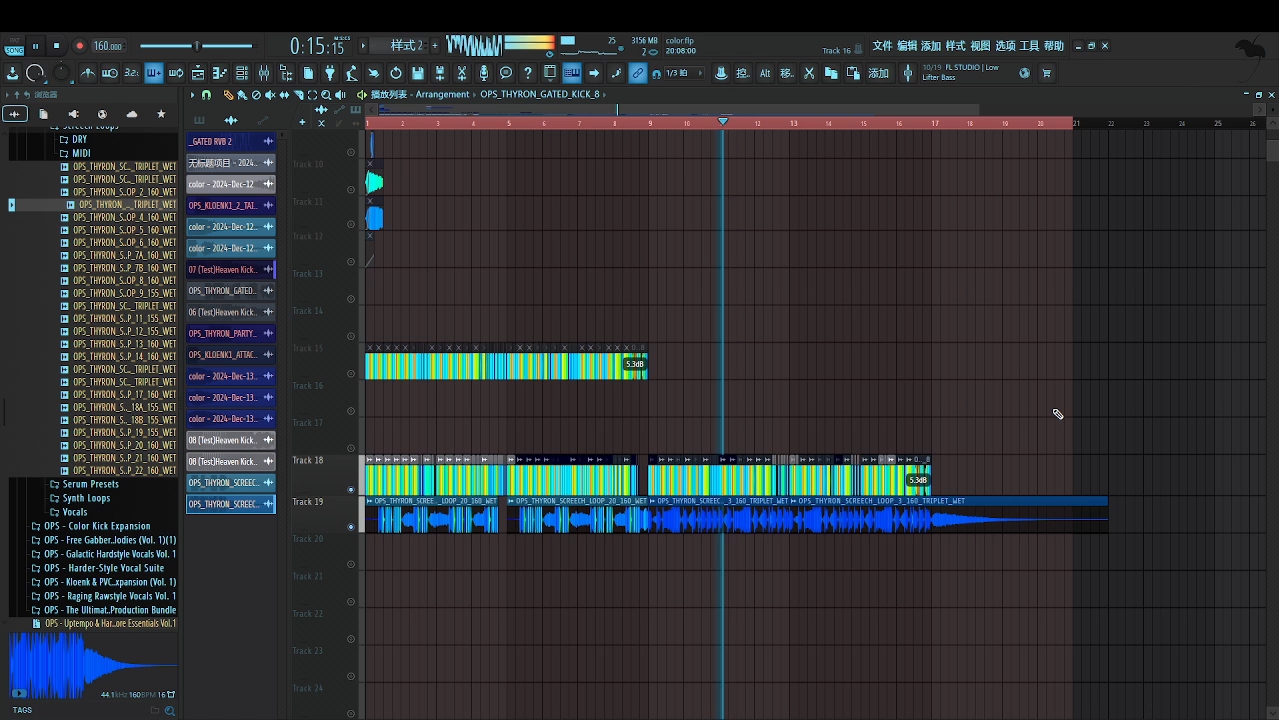
Task: Open the globe online content icon
Action: click(x=1024, y=73)
